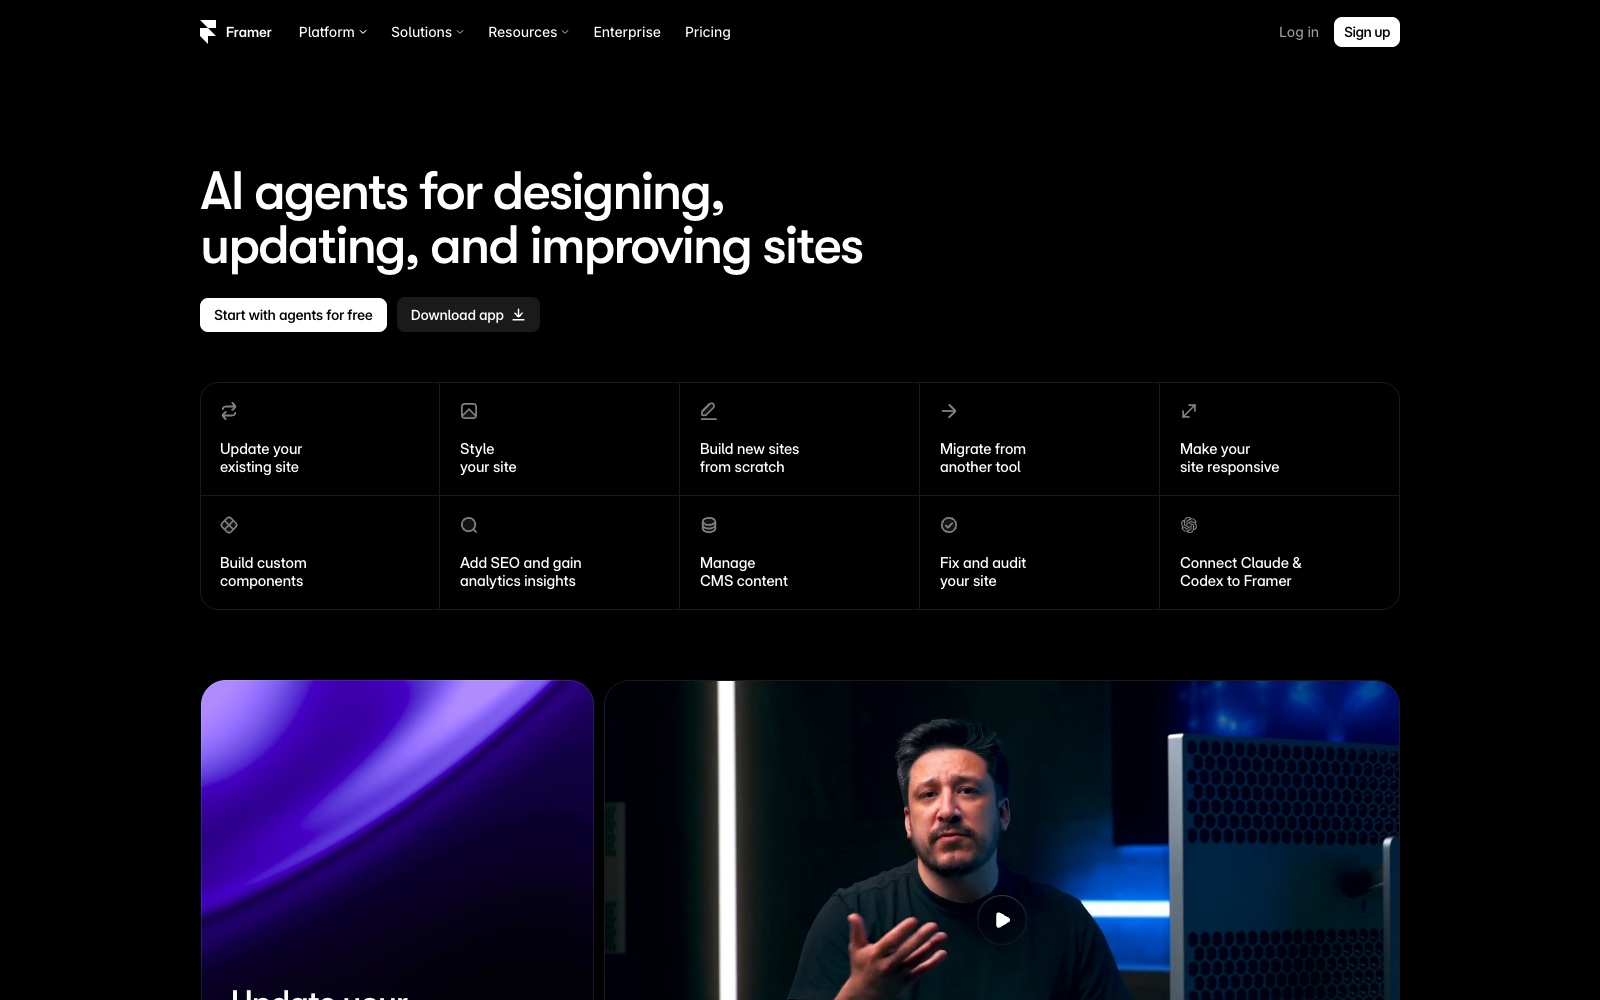Select the Manage CMS content label
Image resolution: width=1600 pixels, height=1000 pixels.
(744, 572)
